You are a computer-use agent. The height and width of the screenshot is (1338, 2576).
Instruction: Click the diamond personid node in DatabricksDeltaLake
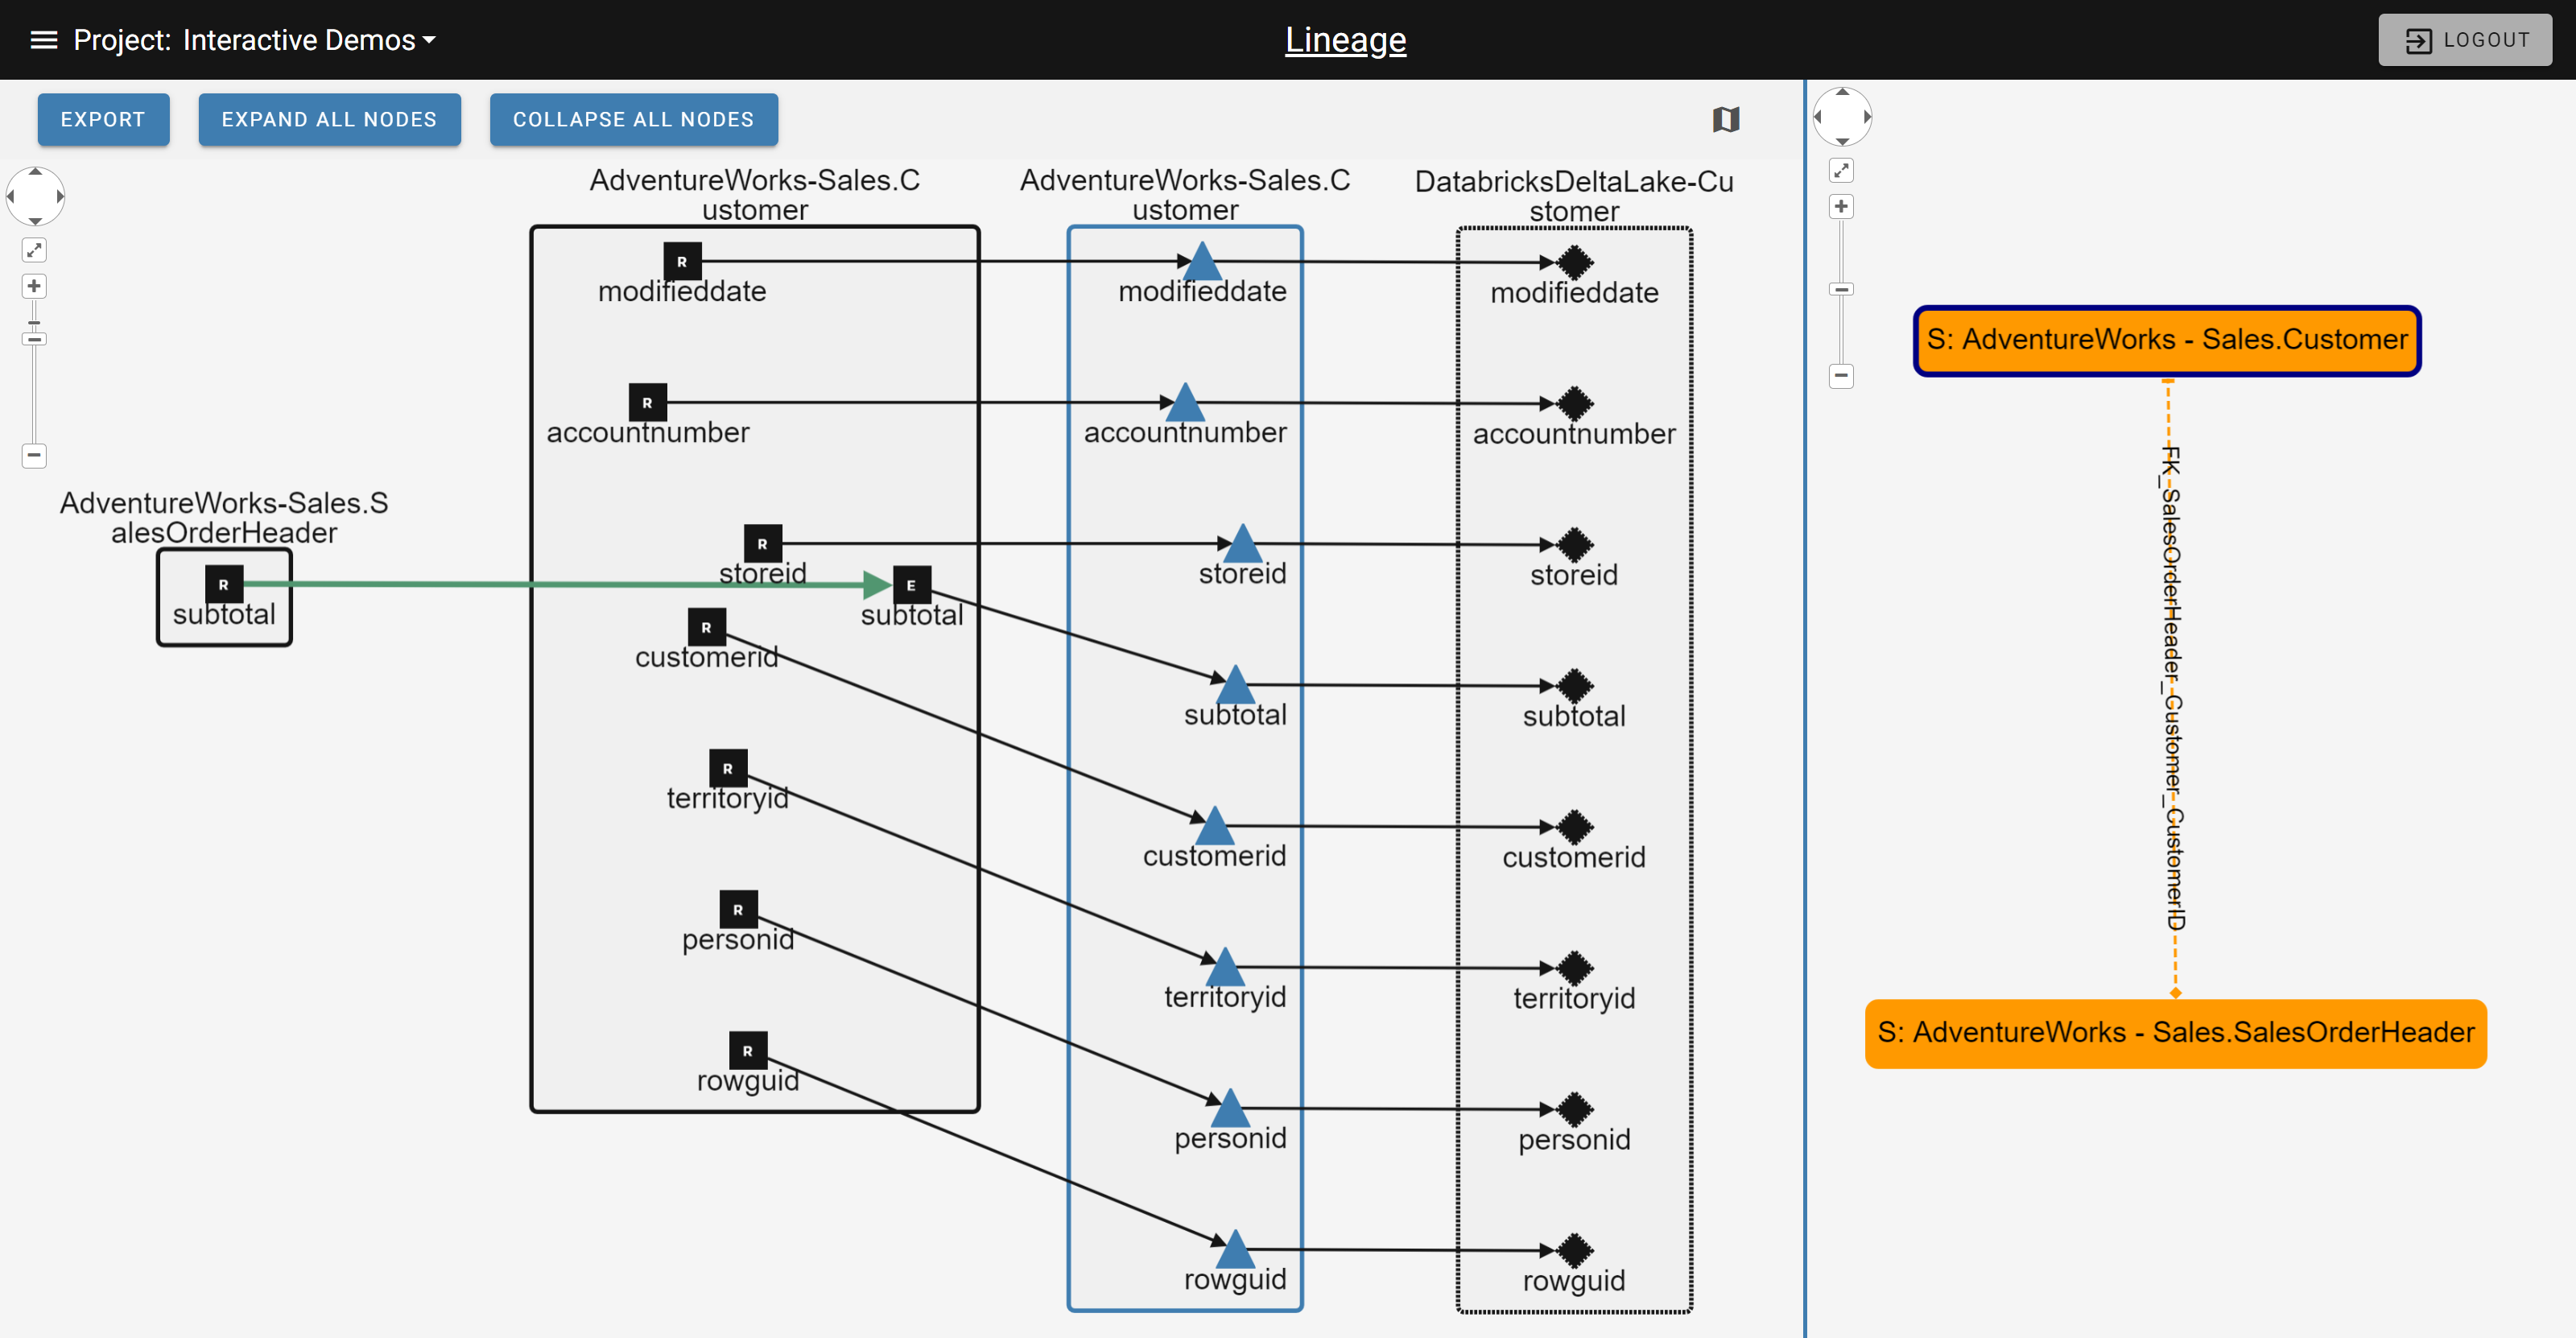[x=1574, y=1108]
